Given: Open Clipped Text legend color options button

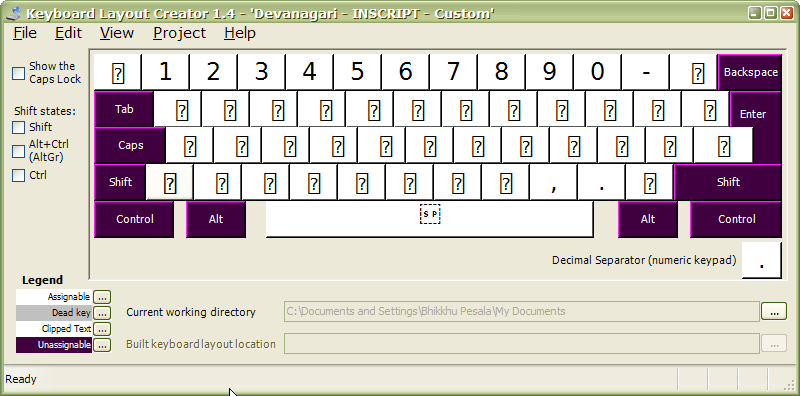Looking at the screenshot, I should pos(102,329).
